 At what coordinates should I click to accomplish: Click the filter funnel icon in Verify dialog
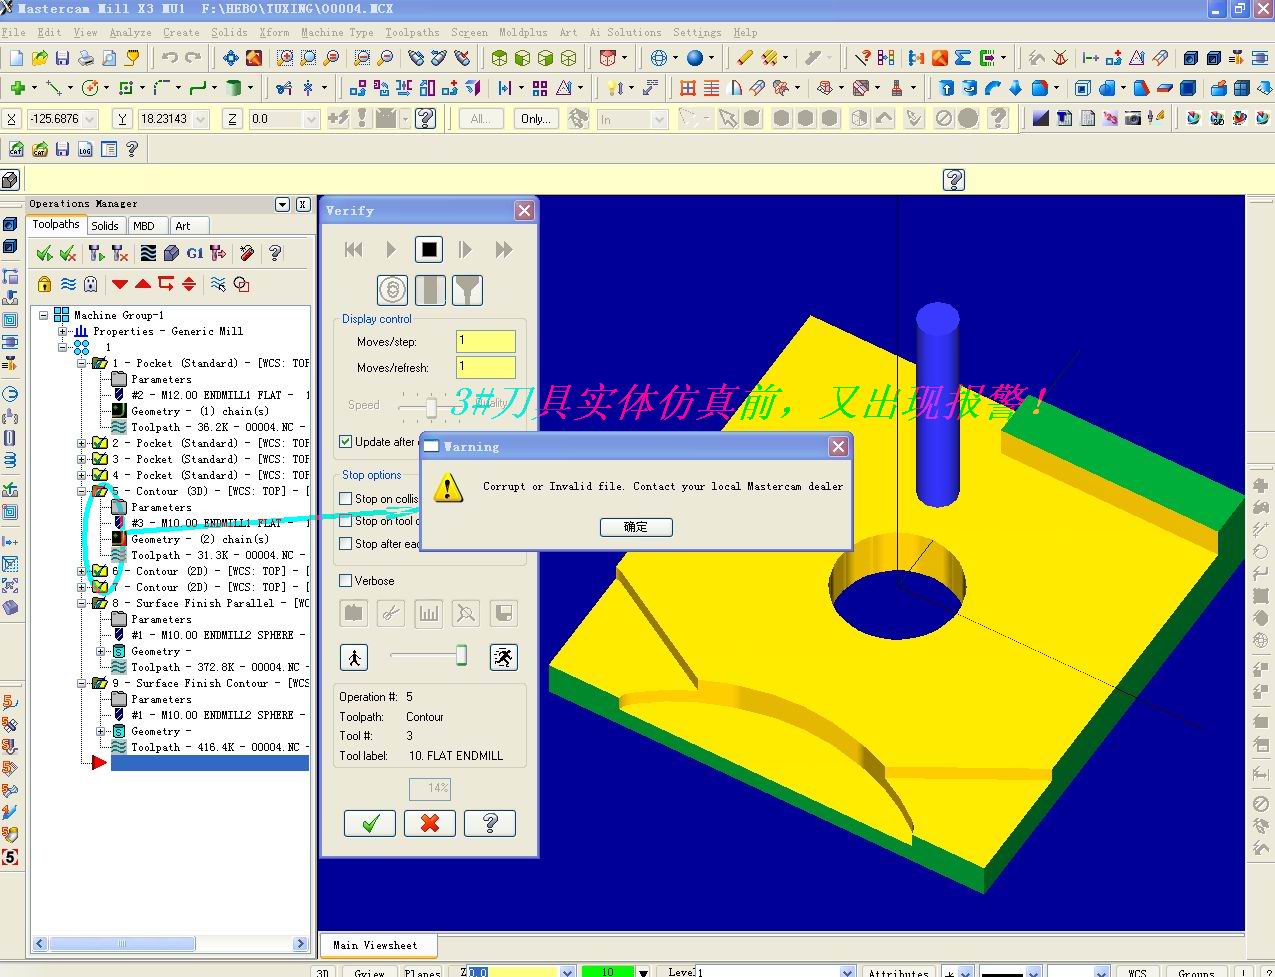click(467, 290)
